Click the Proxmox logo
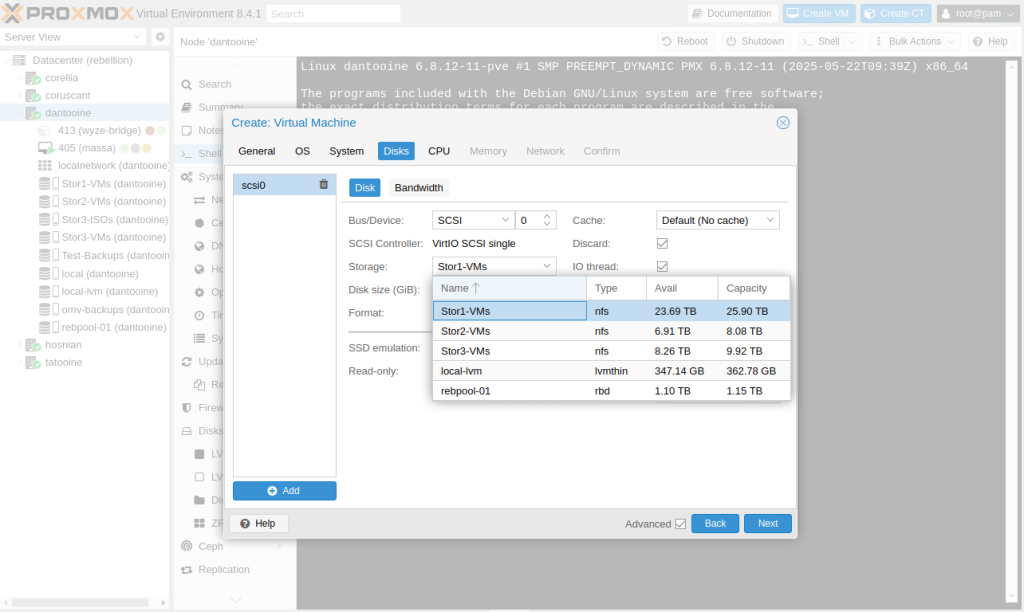This screenshot has height=612, width=1024. (x=67, y=13)
